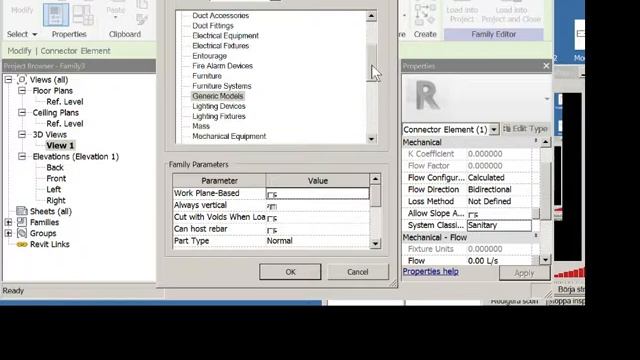The height and width of the screenshot is (360, 640).
Task: Collapse the Ceiling Plans node
Action: tap(22, 112)
